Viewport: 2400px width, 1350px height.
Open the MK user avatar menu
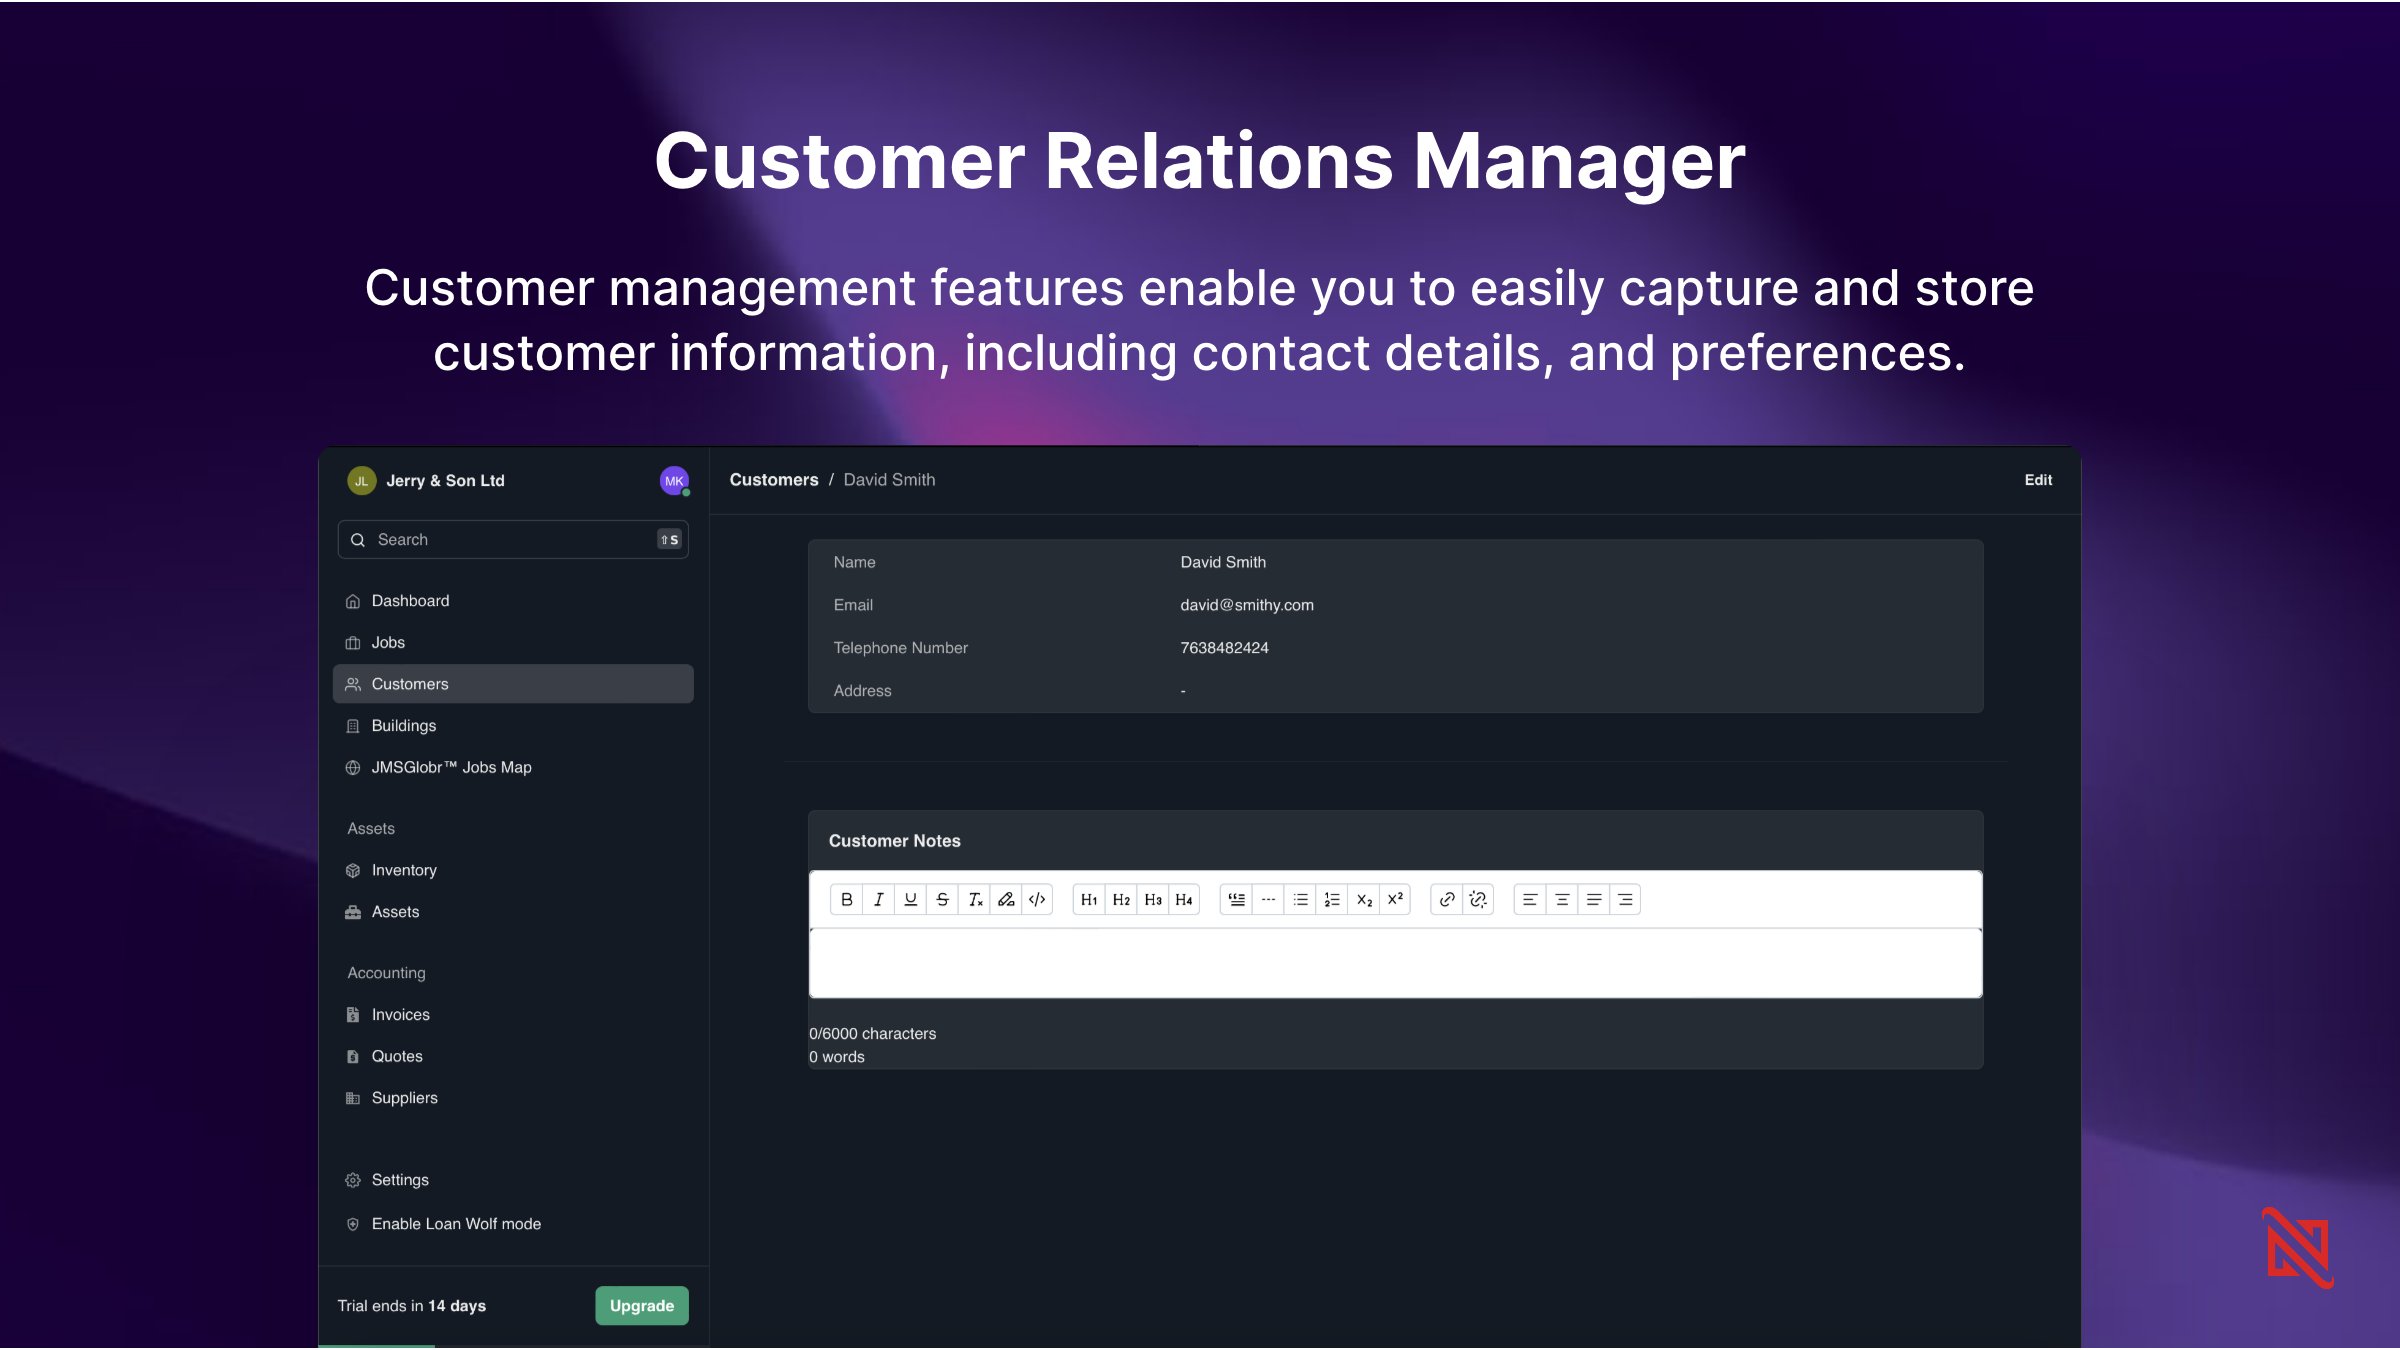click(674, 481)
